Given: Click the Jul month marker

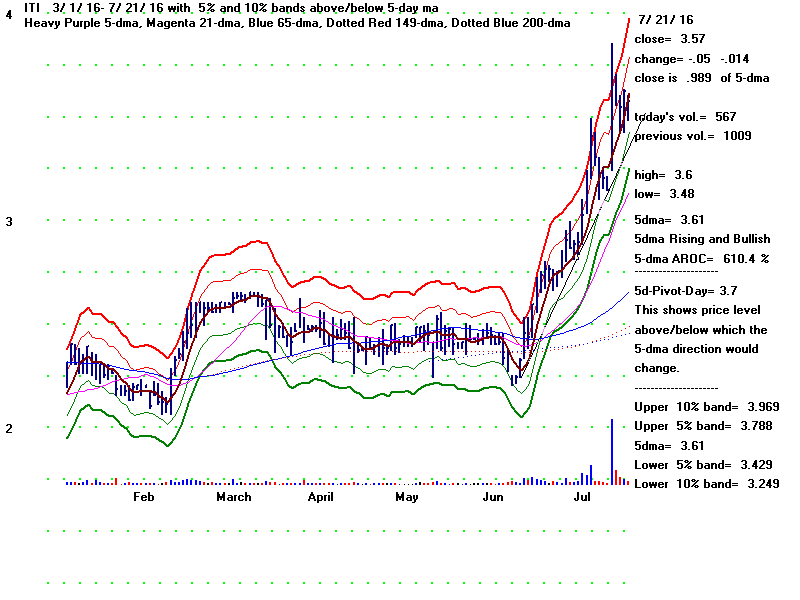Looking at the screenshot, I should (583, 496).
